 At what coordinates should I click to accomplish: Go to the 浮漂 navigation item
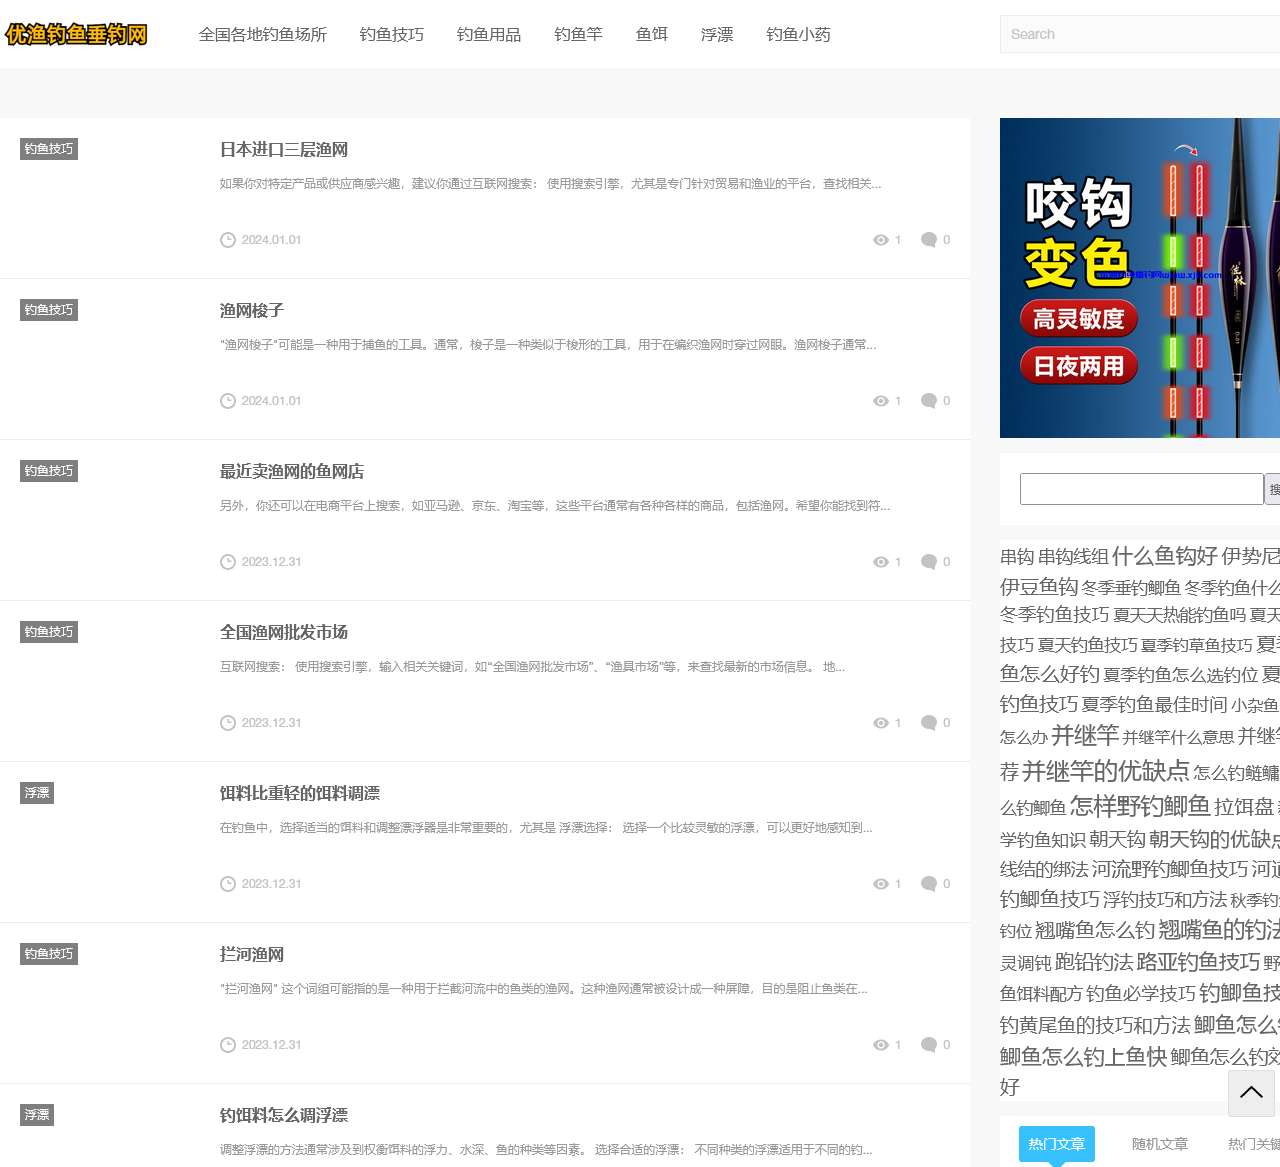pos(717,35)
